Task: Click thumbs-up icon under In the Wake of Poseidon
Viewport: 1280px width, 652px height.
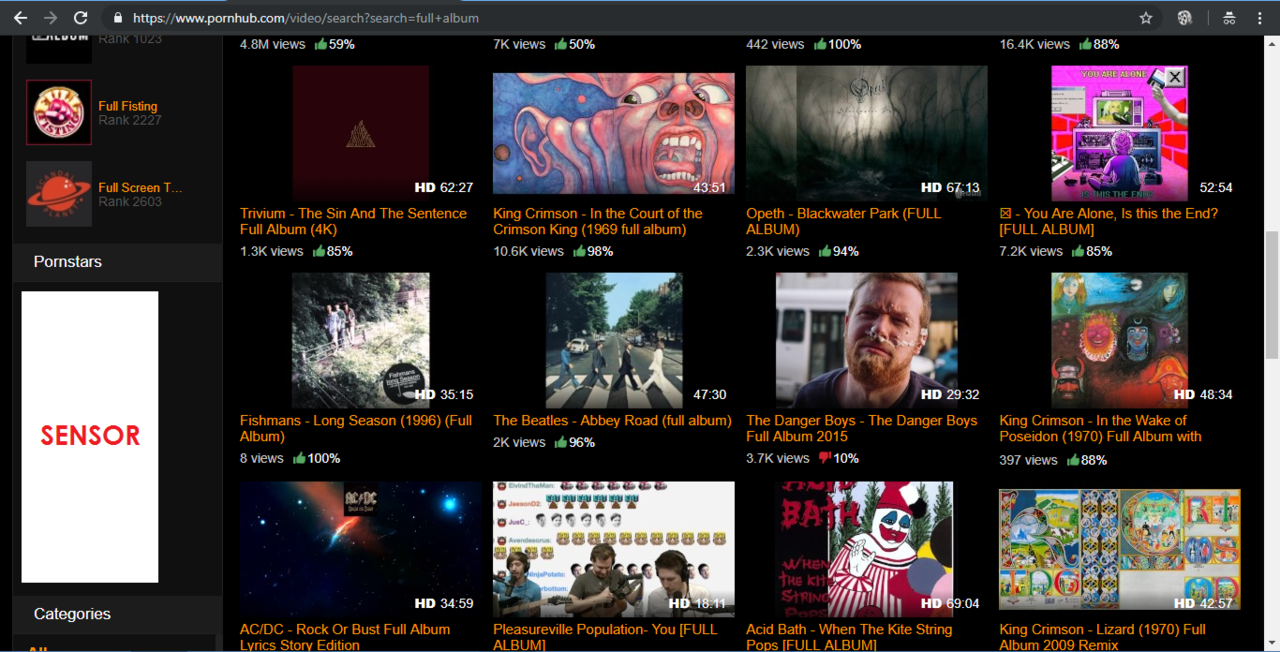Action: click(1074, 459)
